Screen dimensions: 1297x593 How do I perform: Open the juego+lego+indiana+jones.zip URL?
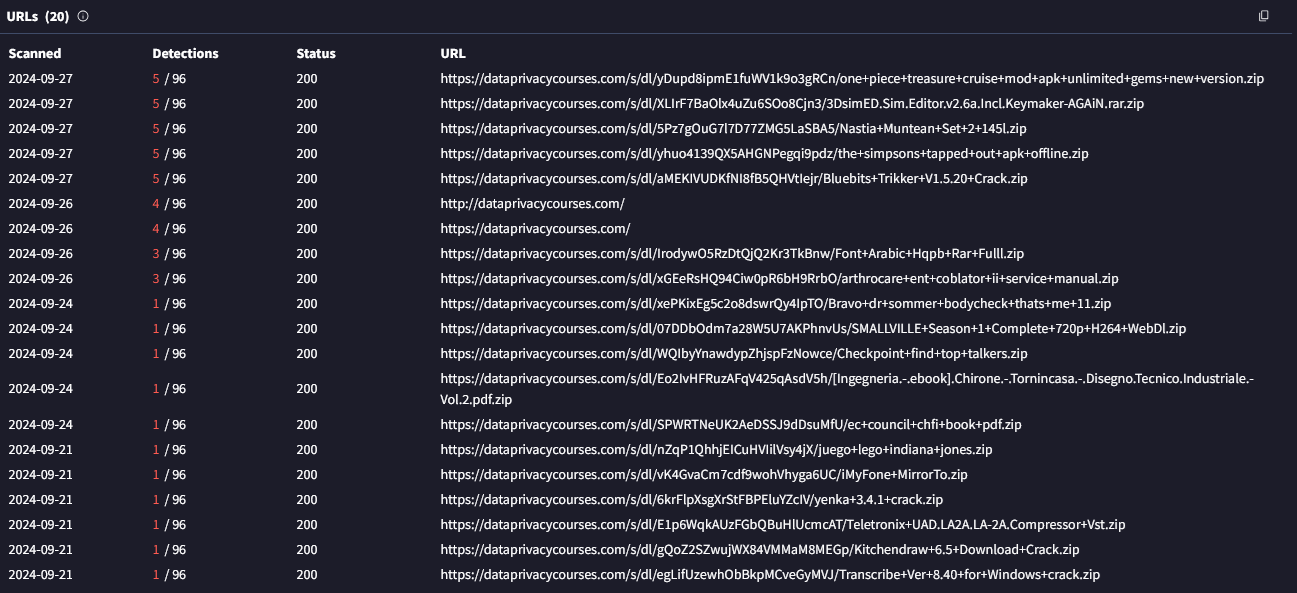coord(716,450)
